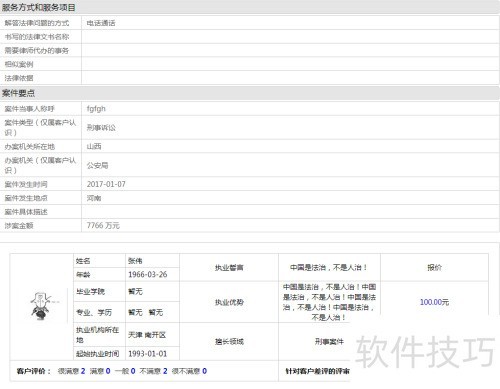This screenshot has height=389, width=500.
Task: Click the 案件当事人称呼 label
Action: click(29, 109)
